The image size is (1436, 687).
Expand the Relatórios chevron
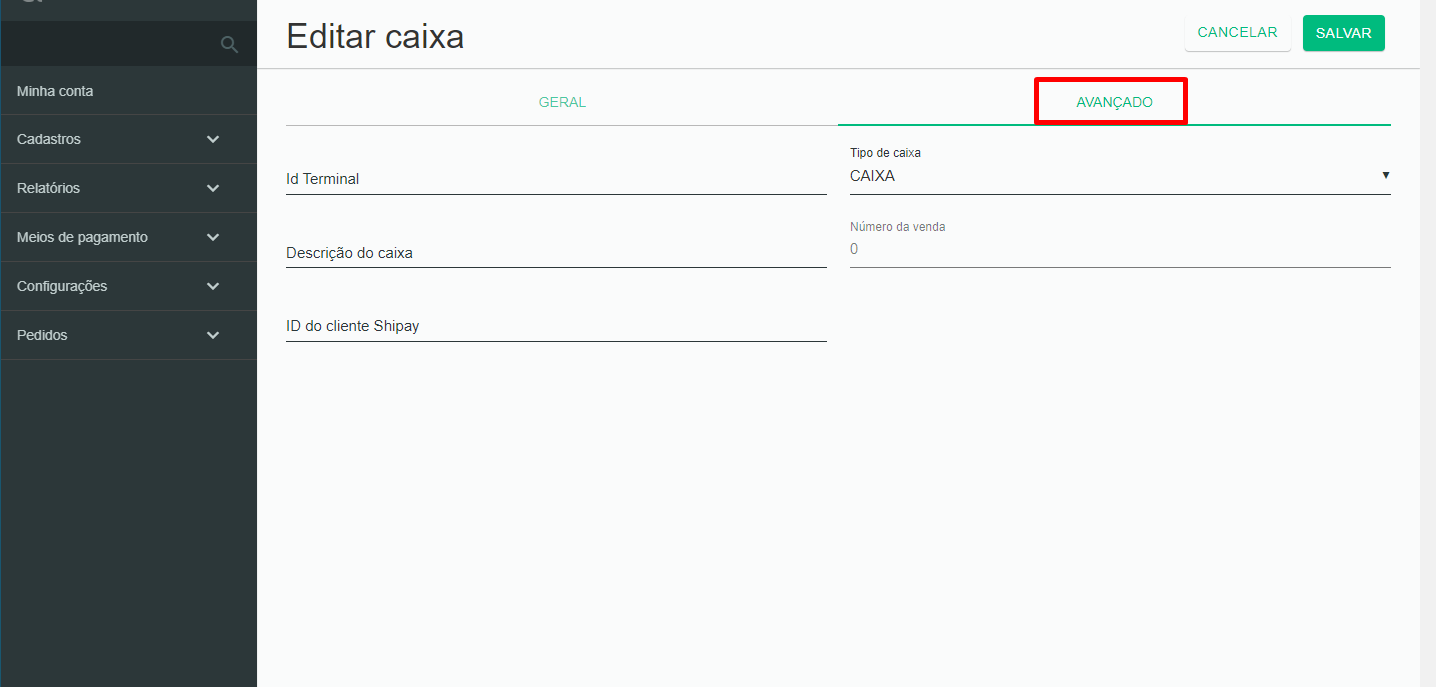(212, 188)
